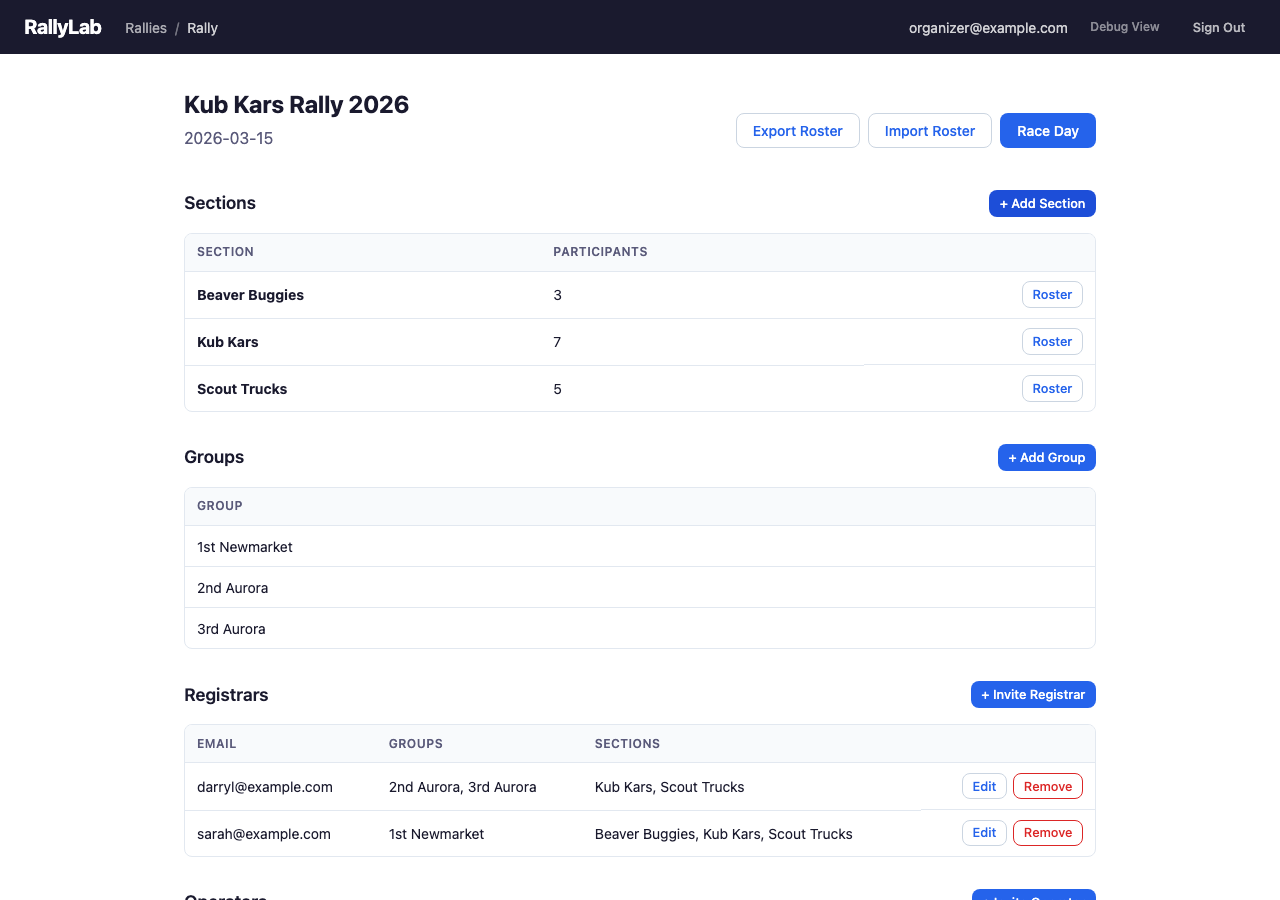1280x900 pixels.
Task: Edit registrar darryl@example.com
Action: coord(984,787)
